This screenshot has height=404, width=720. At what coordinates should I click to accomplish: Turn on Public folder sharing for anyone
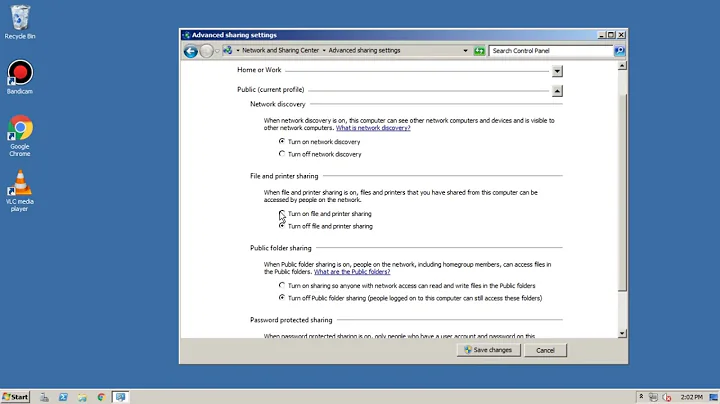[x=281, y=286]
